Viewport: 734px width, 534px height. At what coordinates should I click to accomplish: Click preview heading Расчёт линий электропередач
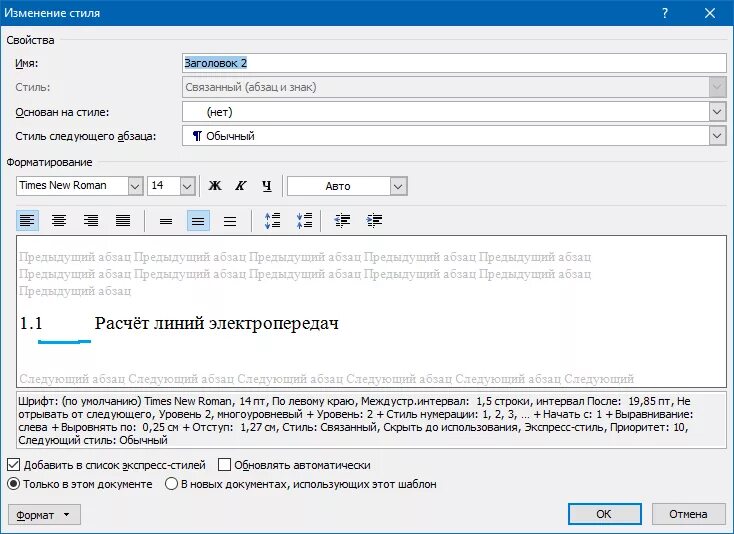pyautogui.click(x=217, y=323)
